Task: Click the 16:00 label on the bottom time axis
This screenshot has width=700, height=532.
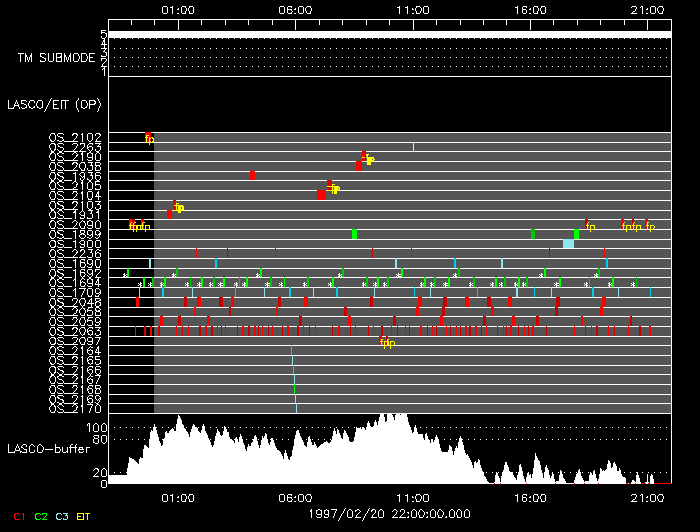Action: pos(530,497)
